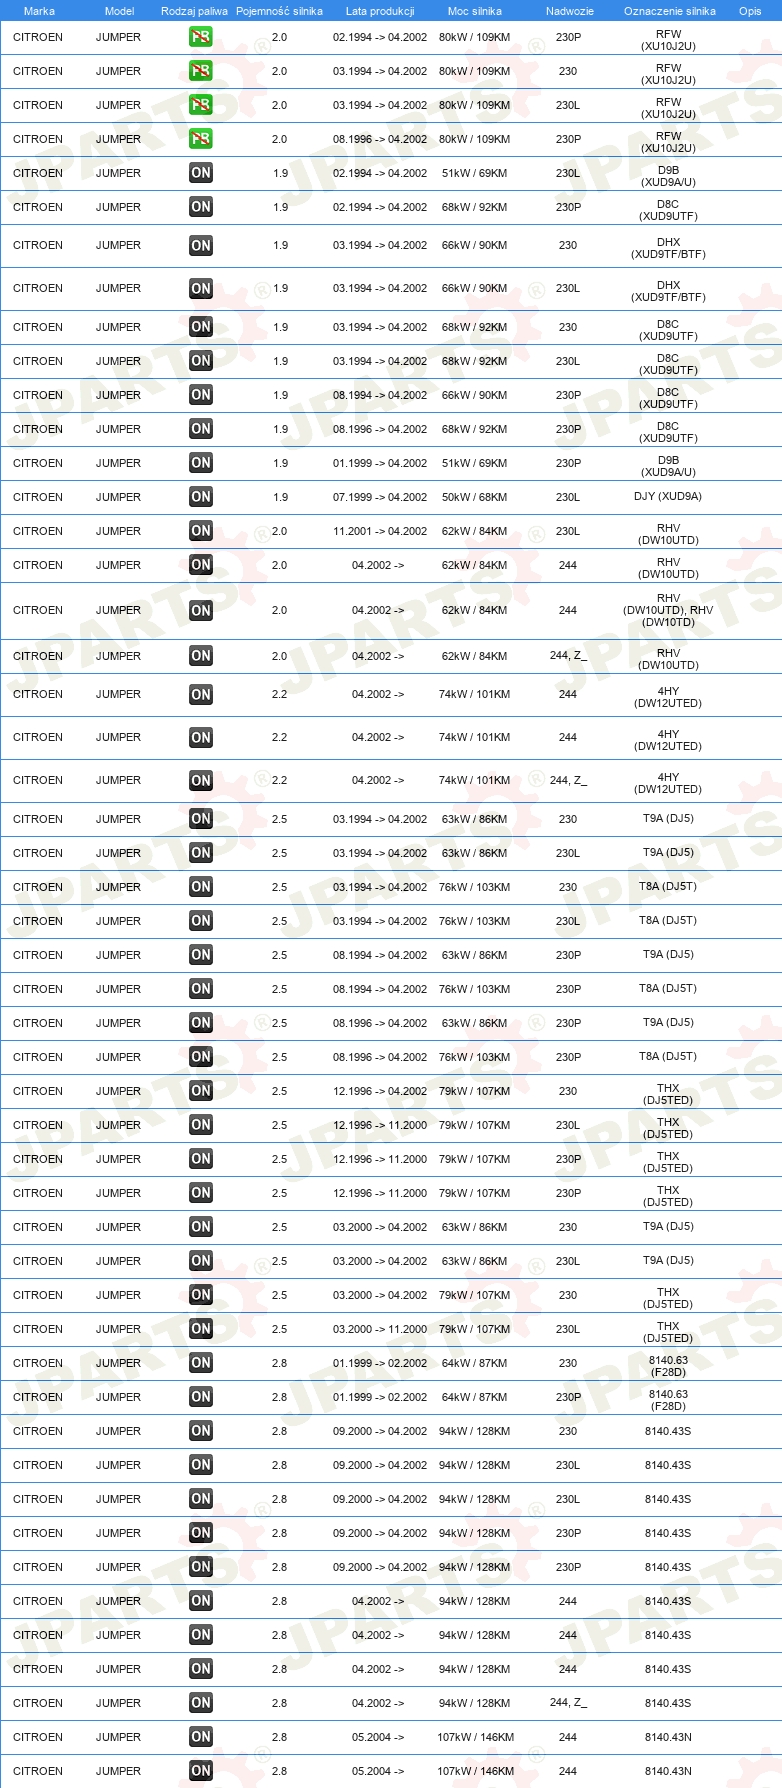Click the Opis column header
Viewport: 782px width, 1788px height.
[750, 11]
